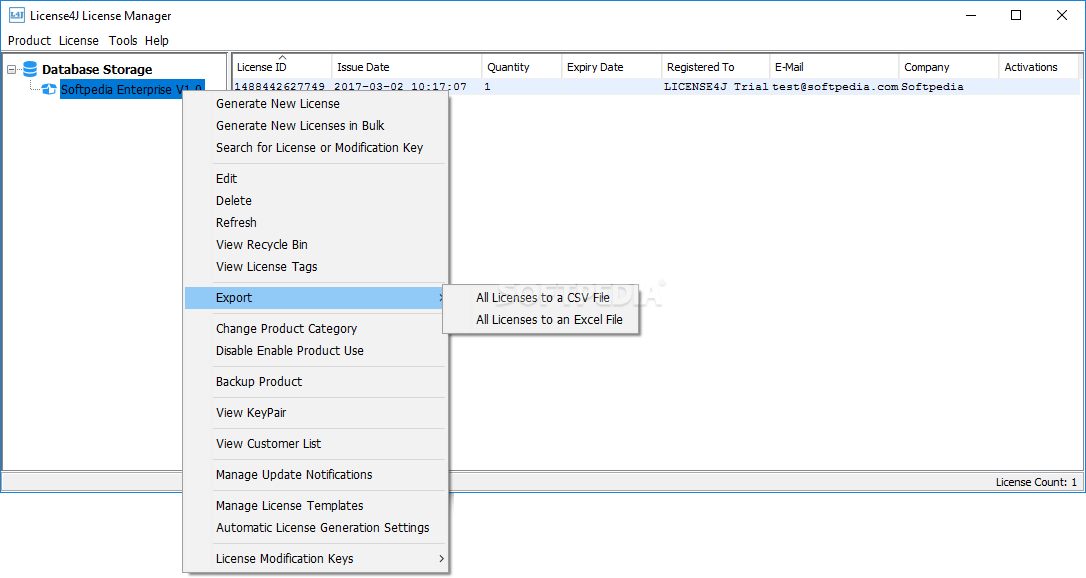
Task: Sort by License ID column header
Action: [x=282, y=66]
